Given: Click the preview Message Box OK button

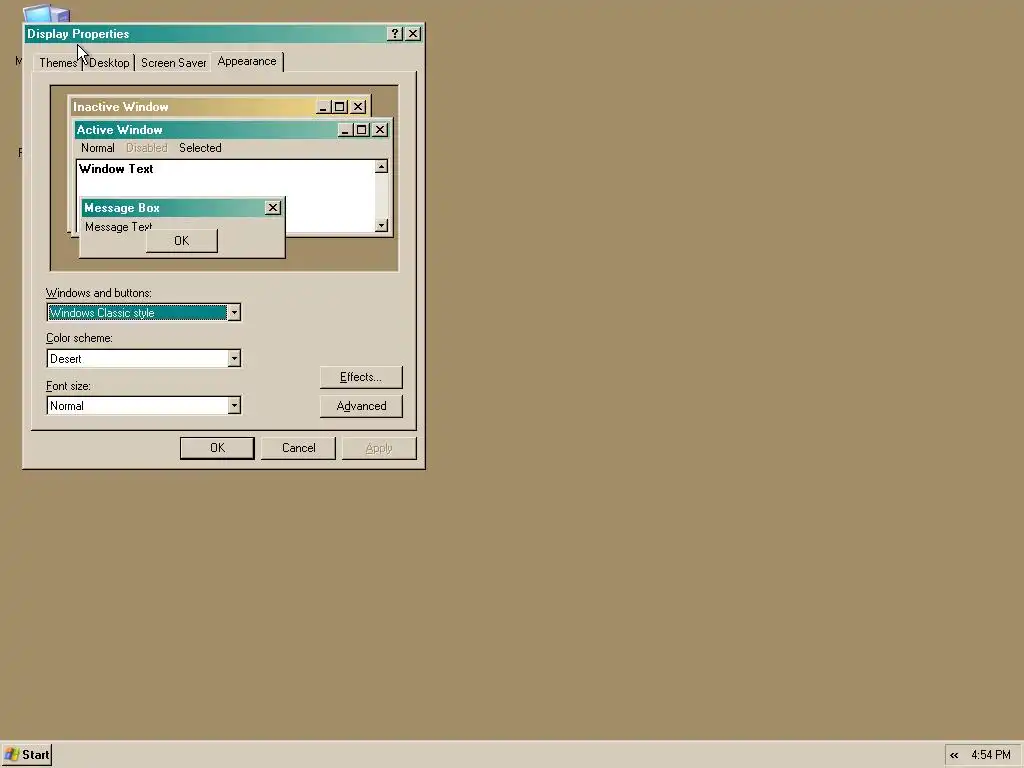Looking at the screenshot, I should click(x=182, y=241).
